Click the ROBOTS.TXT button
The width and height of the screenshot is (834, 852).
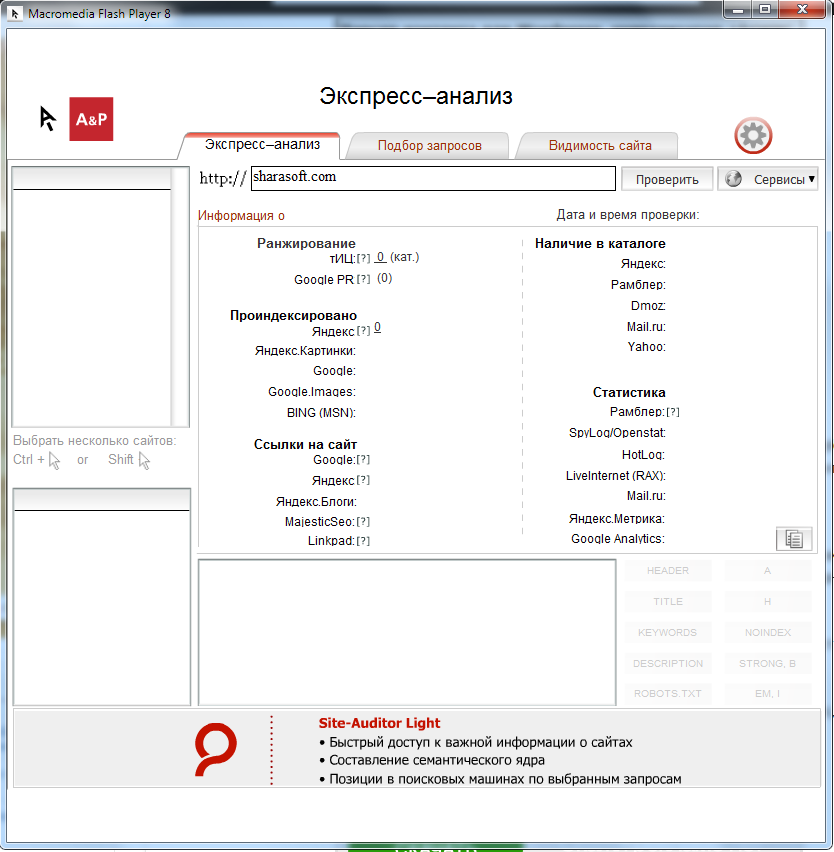tap(668, 694)
